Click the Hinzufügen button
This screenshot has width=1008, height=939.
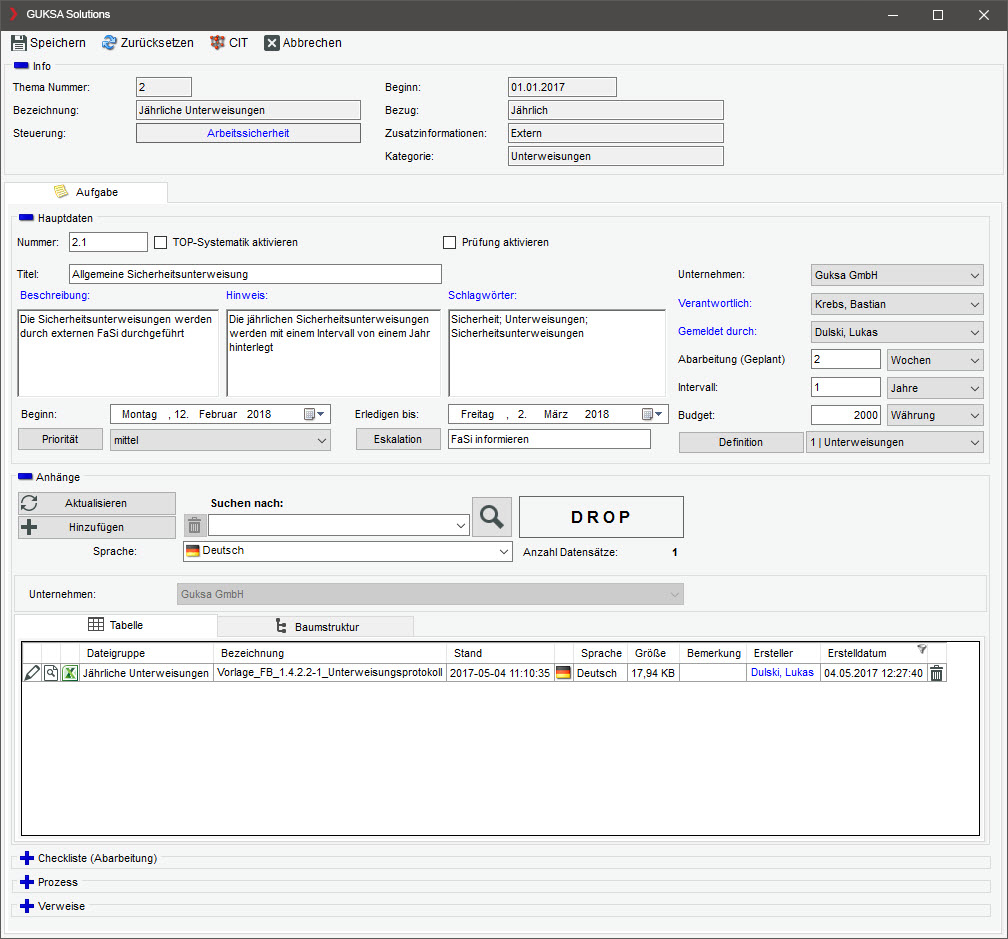(x=97, y=528)
